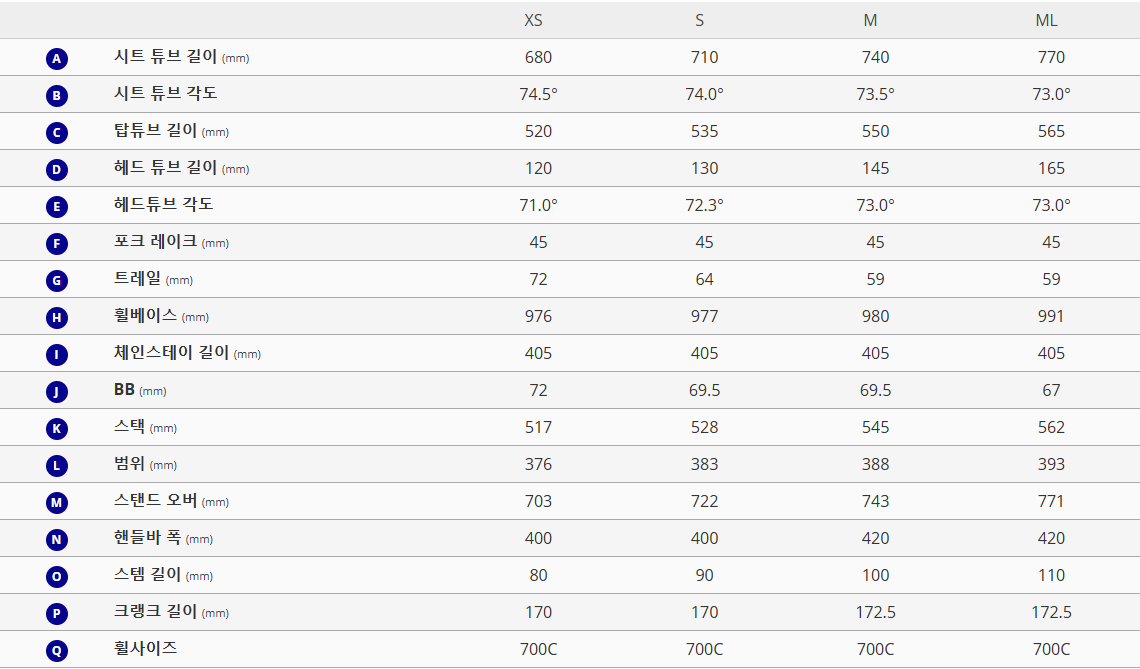Click the circle Q wheel size icon
Screen dimensions: 1140x669
pos(57,651)
